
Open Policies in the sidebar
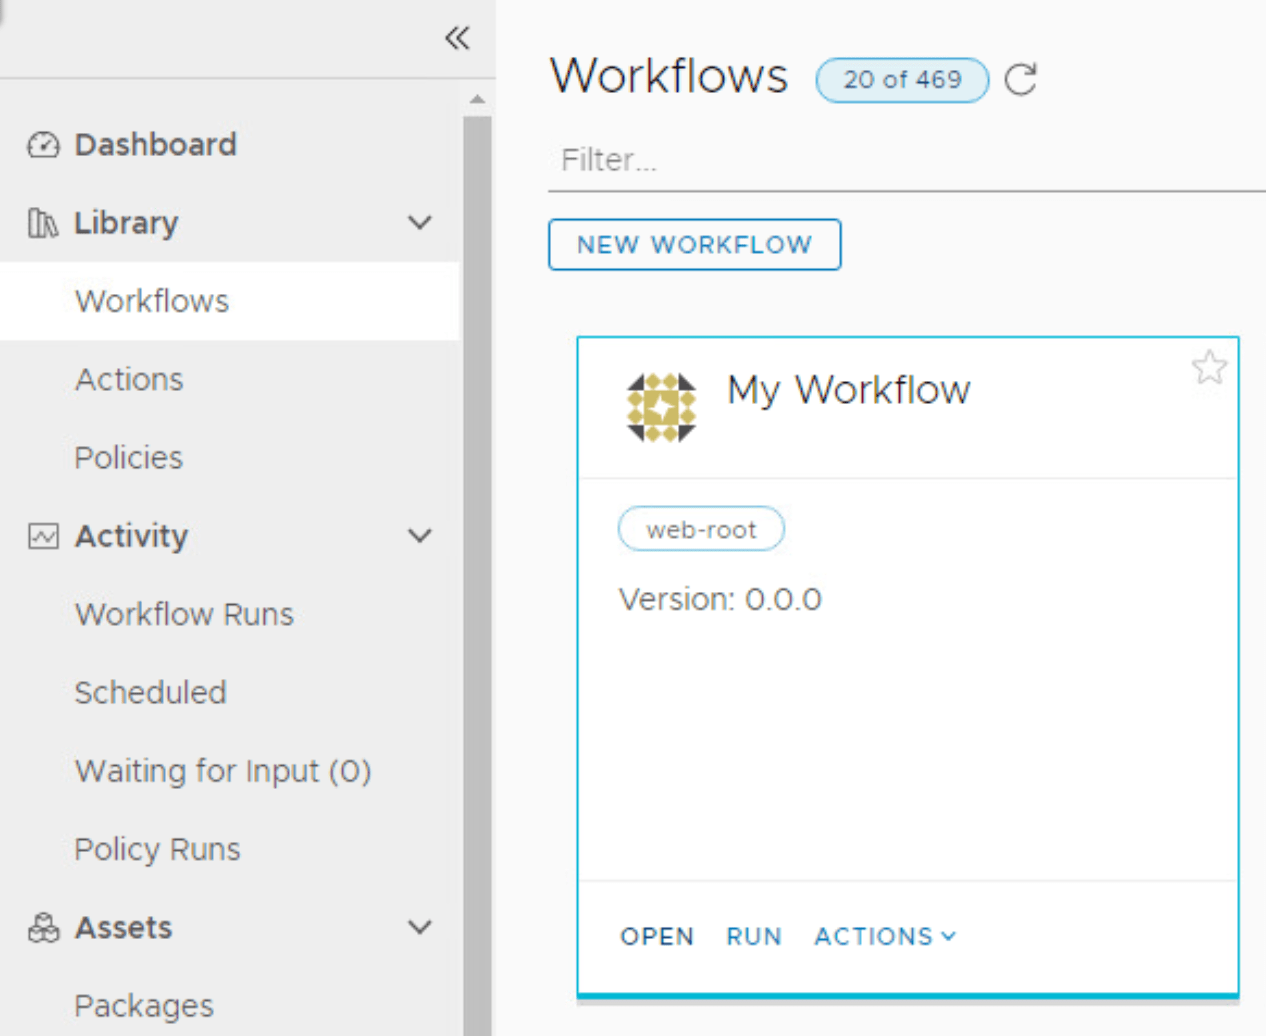pos(129,458)
